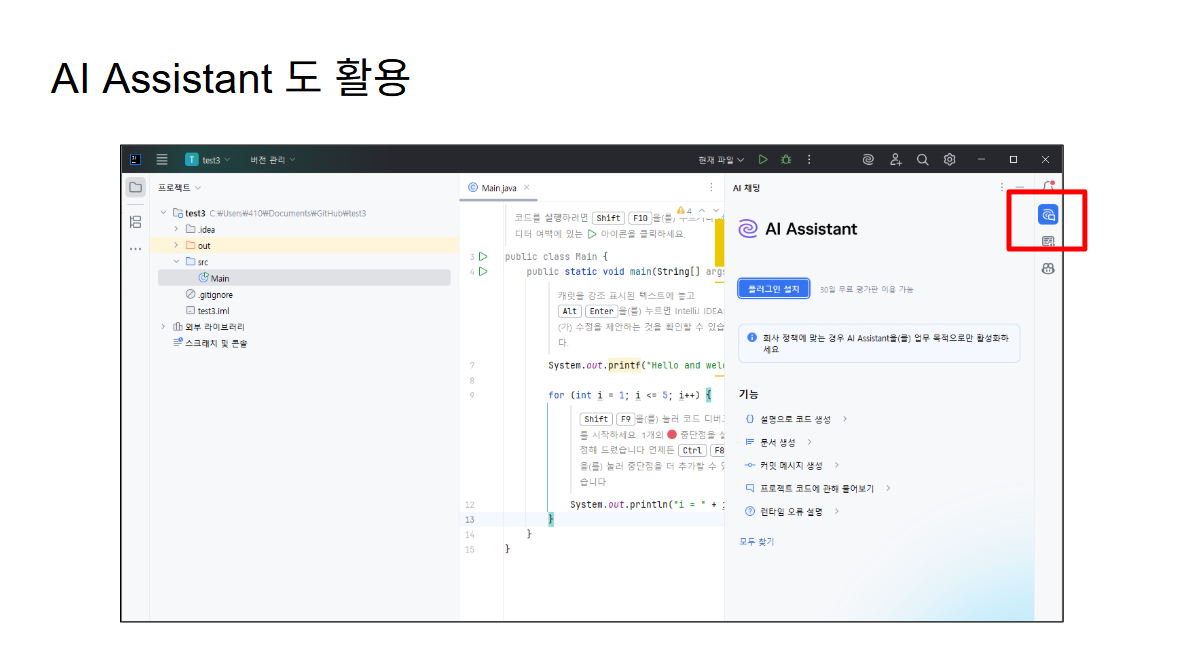Collapse the test3 root folder
This screenshot has width=1182, height=654.
click(164, 213)
